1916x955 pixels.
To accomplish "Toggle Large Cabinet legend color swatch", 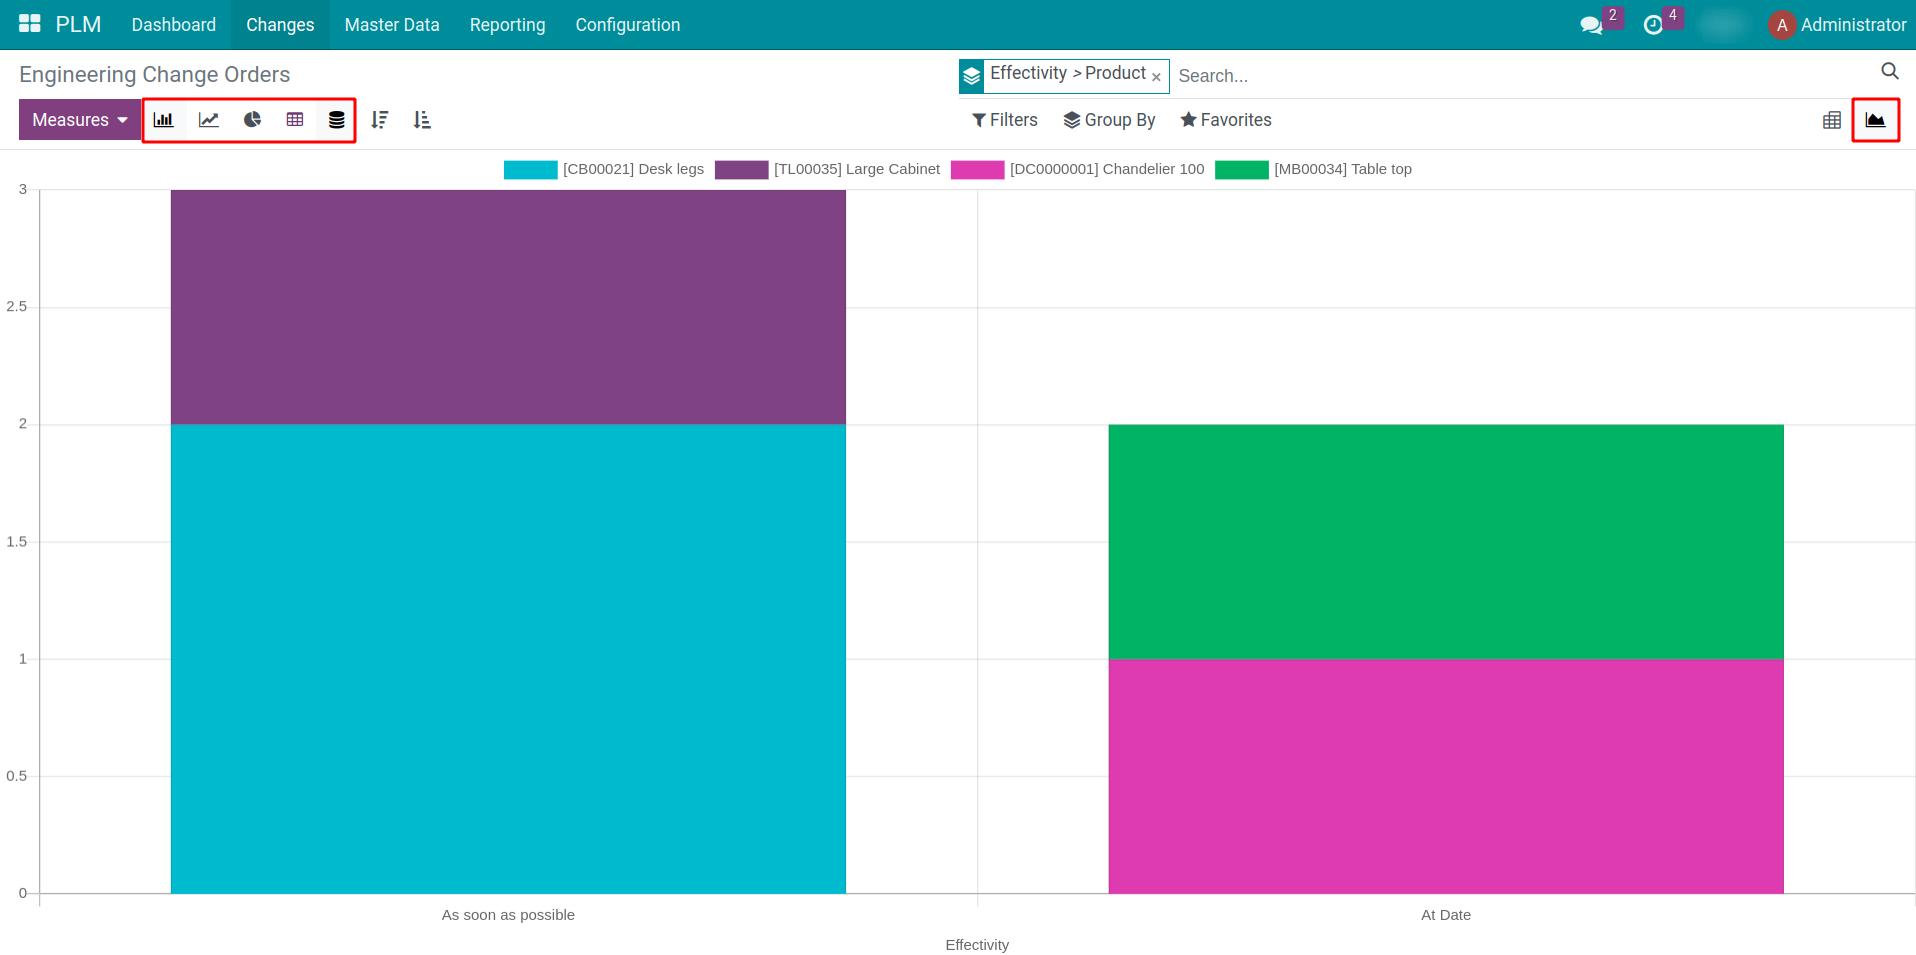I will [x=741, y=170].
